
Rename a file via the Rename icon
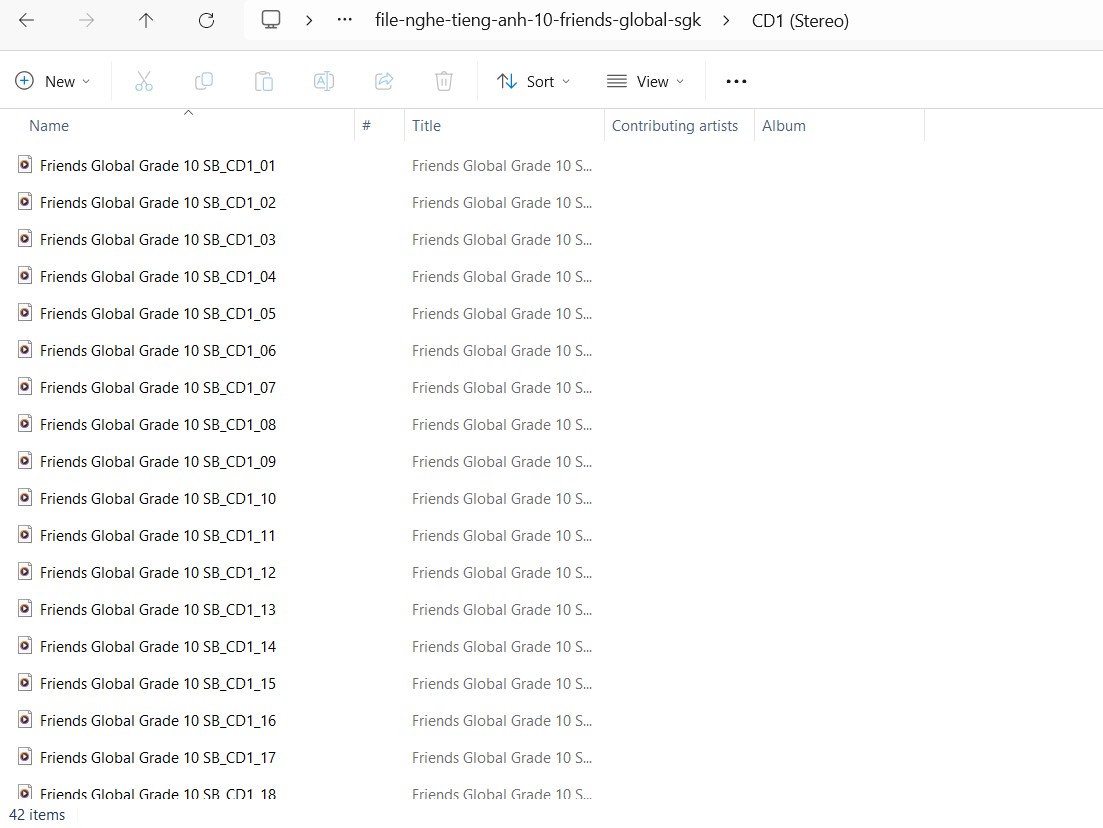point(323,81)
